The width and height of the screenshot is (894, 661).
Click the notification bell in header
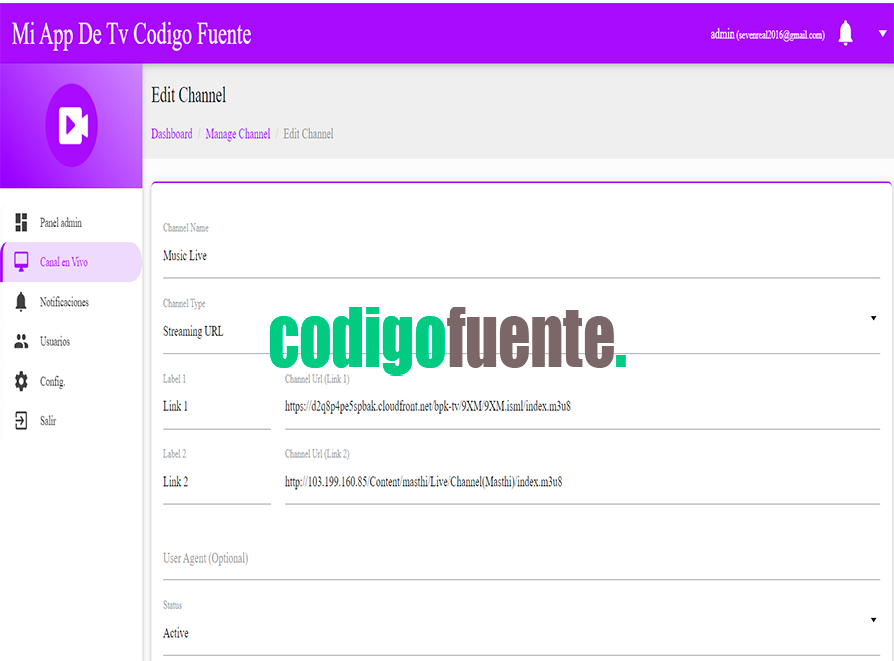point(845,34)
